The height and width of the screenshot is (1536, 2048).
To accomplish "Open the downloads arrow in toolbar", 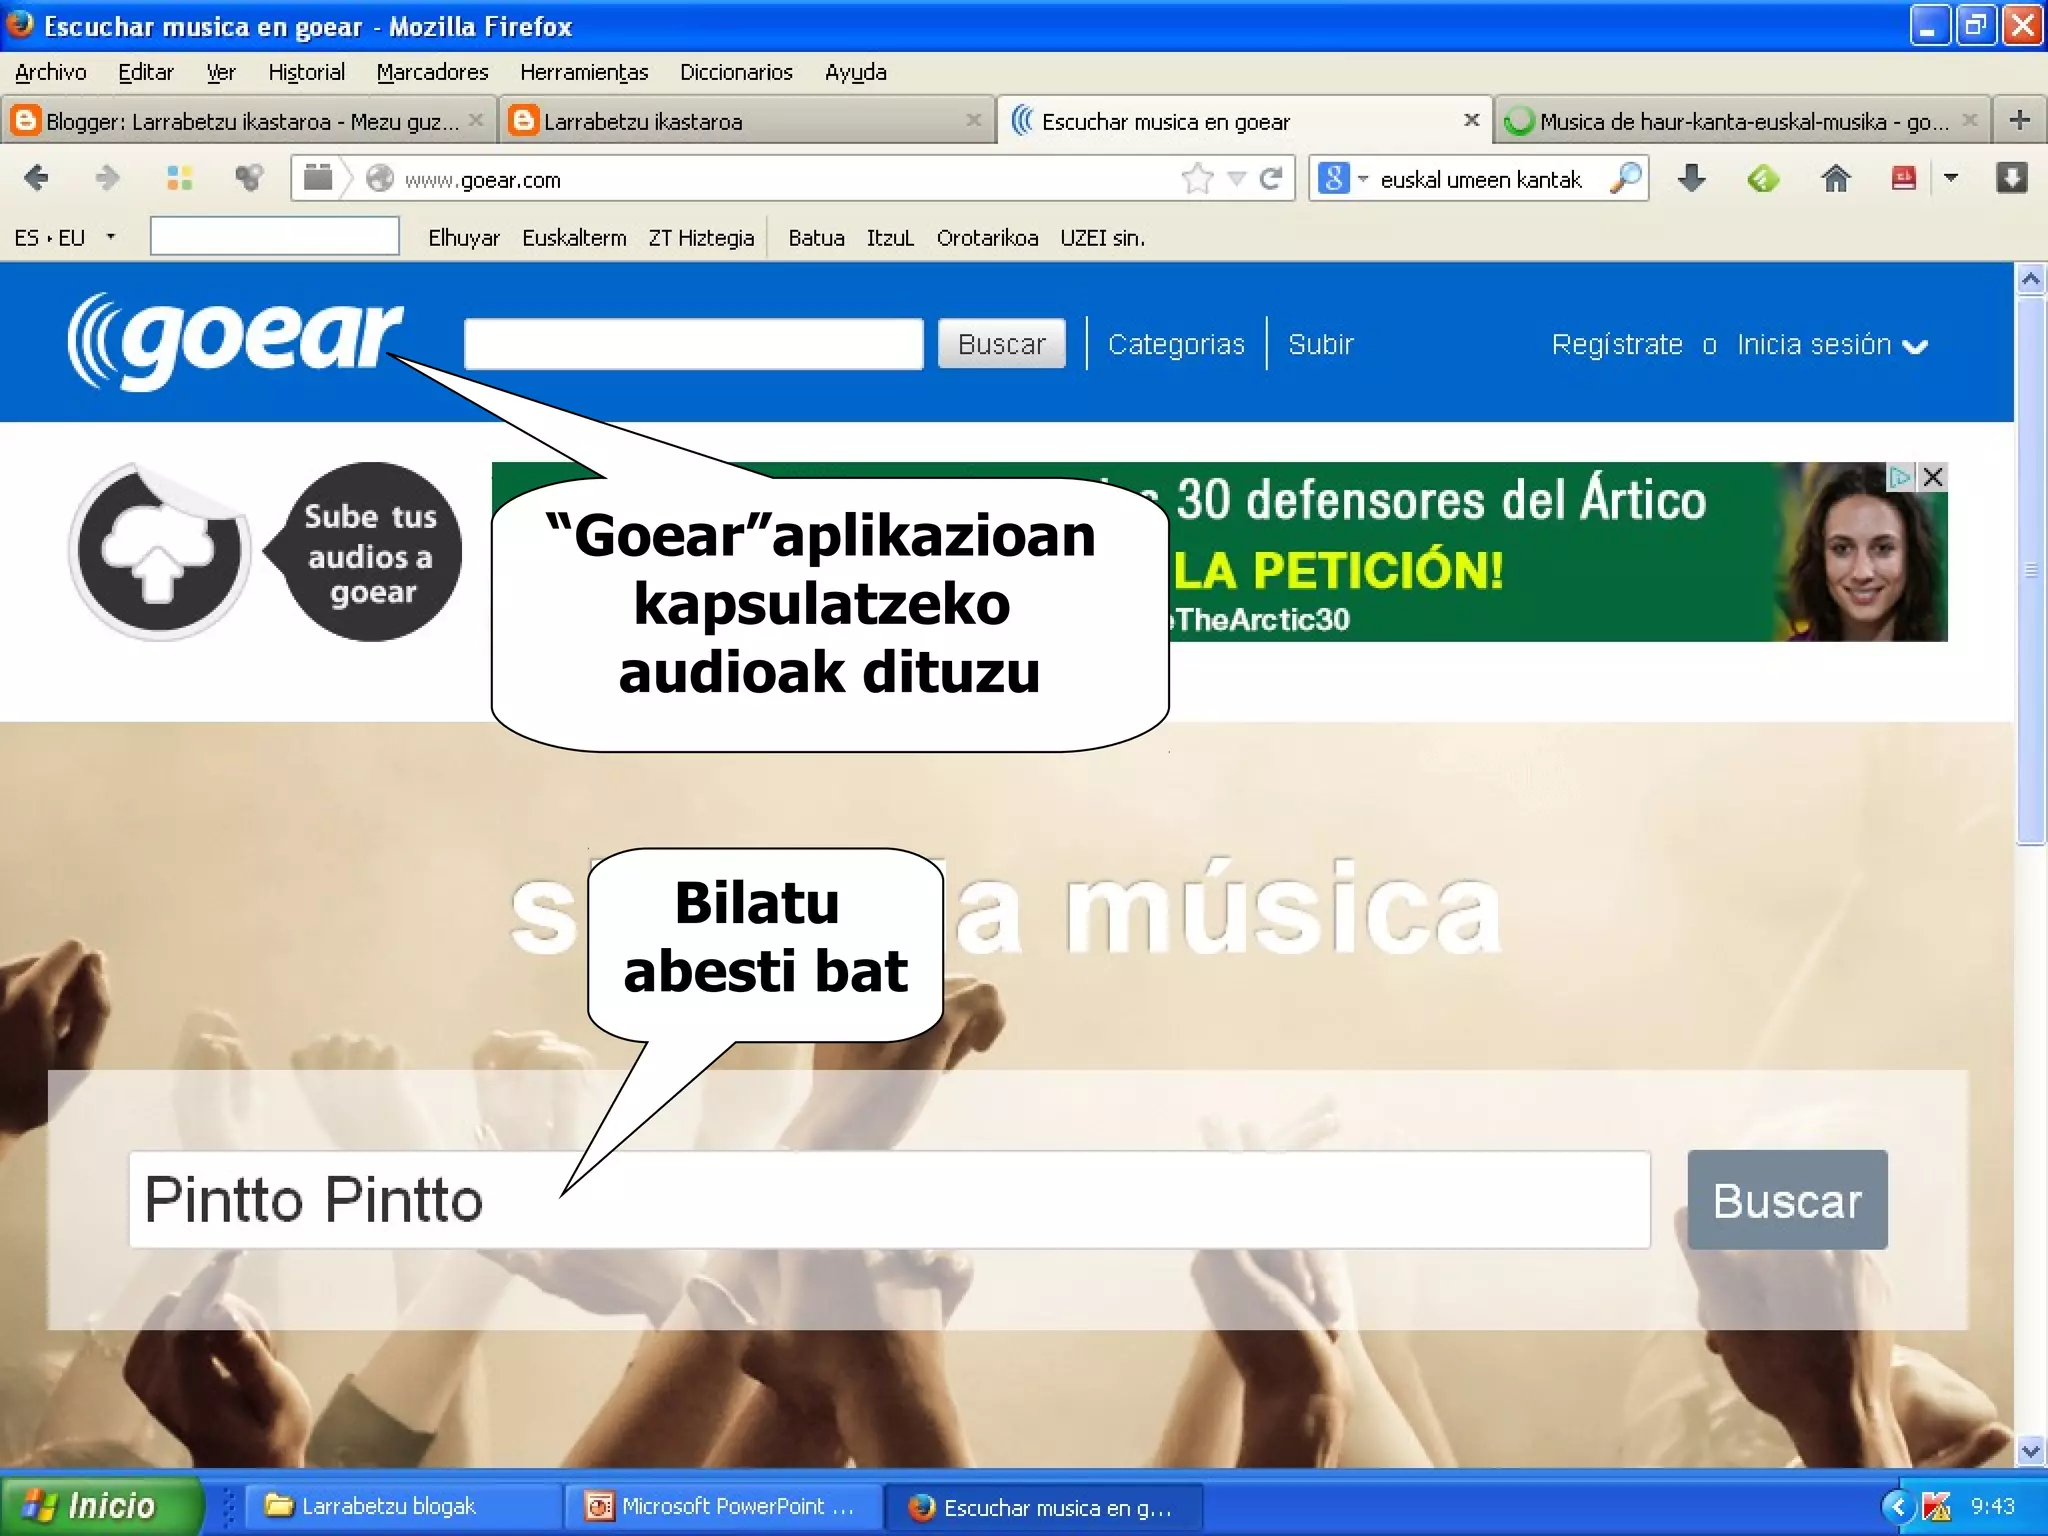I will pyautogui.click(x=1692, y=179).
